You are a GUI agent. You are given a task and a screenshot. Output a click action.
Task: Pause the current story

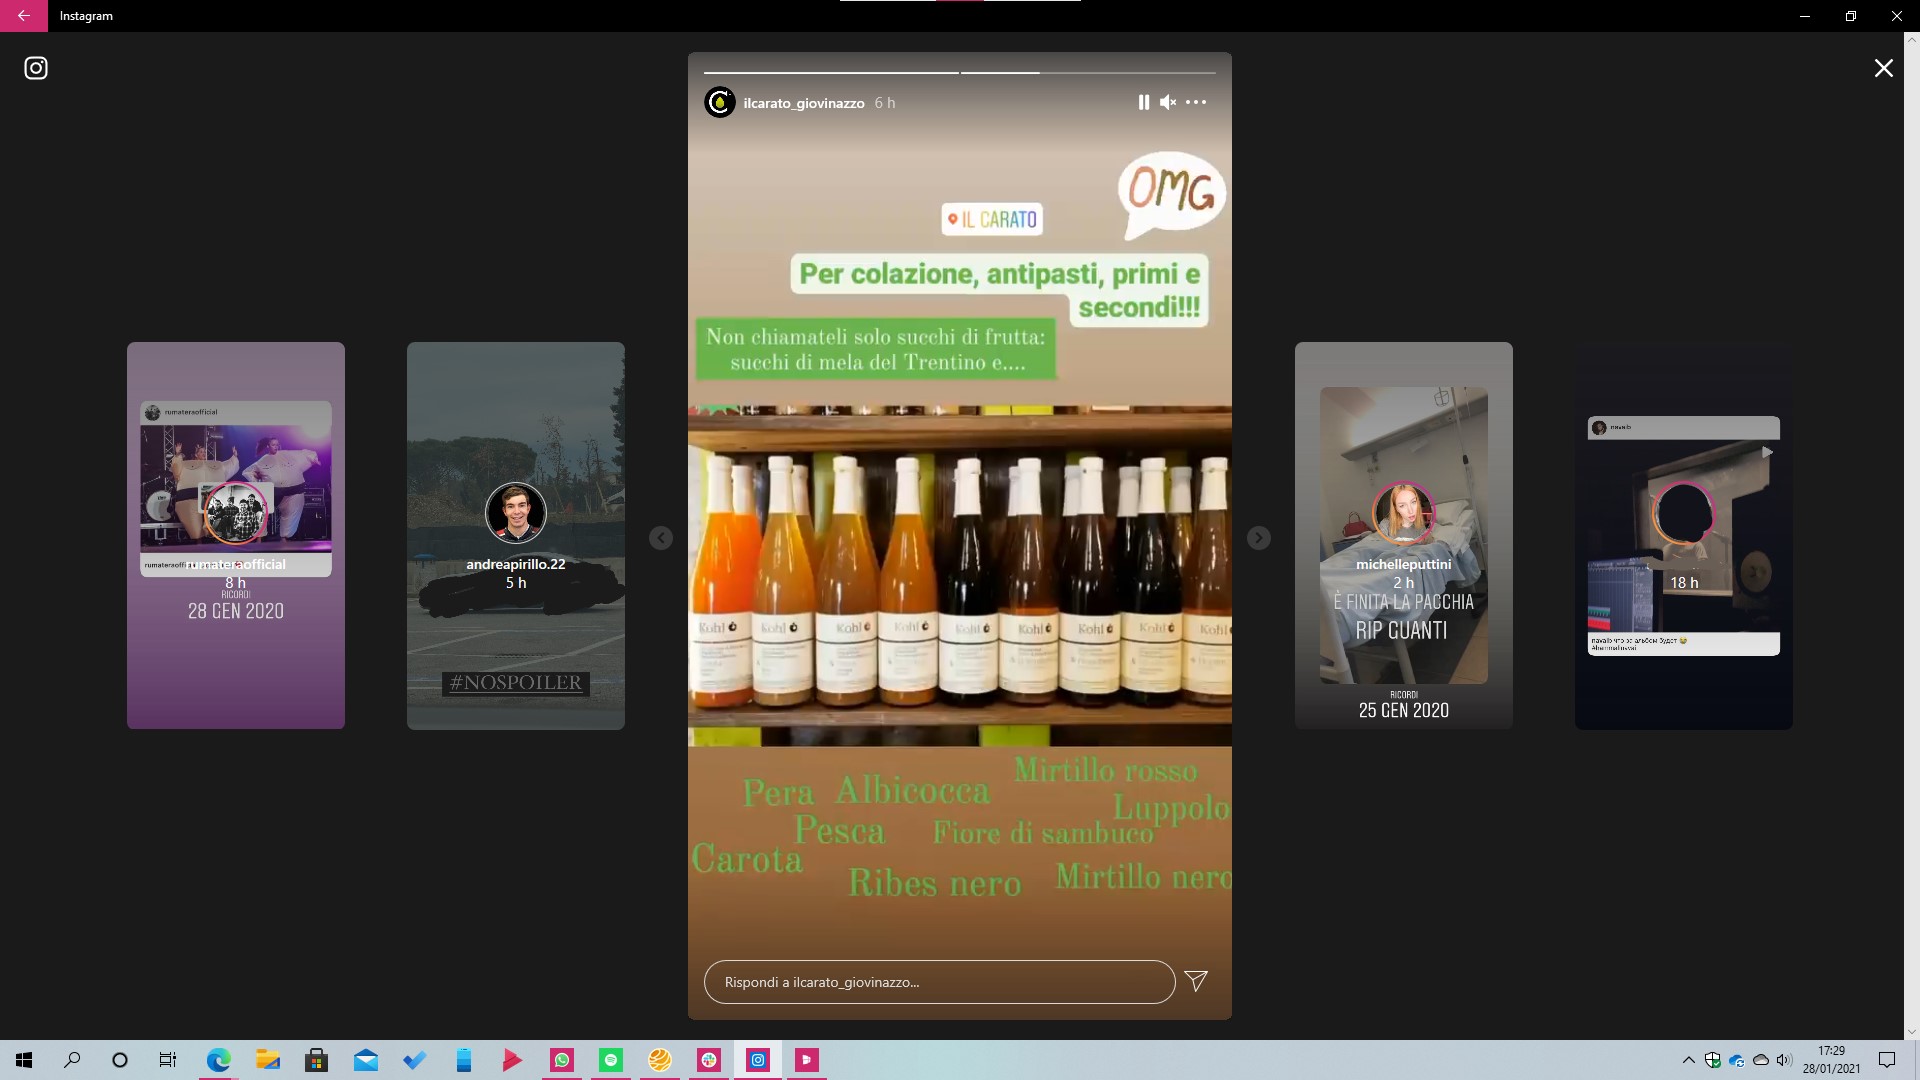click(x=1143, y=102)
